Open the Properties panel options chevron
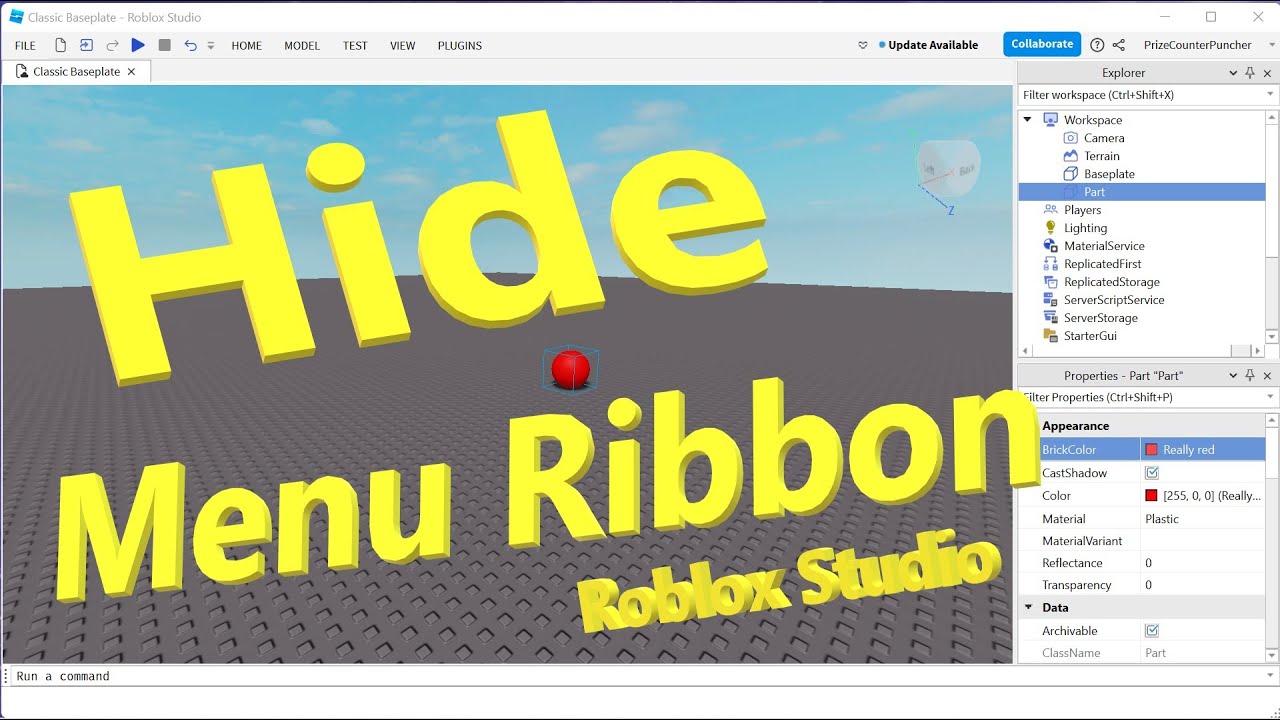The height and width of the screenshot is (720, 1280). pyautogui.click(x=1233, y=376)
